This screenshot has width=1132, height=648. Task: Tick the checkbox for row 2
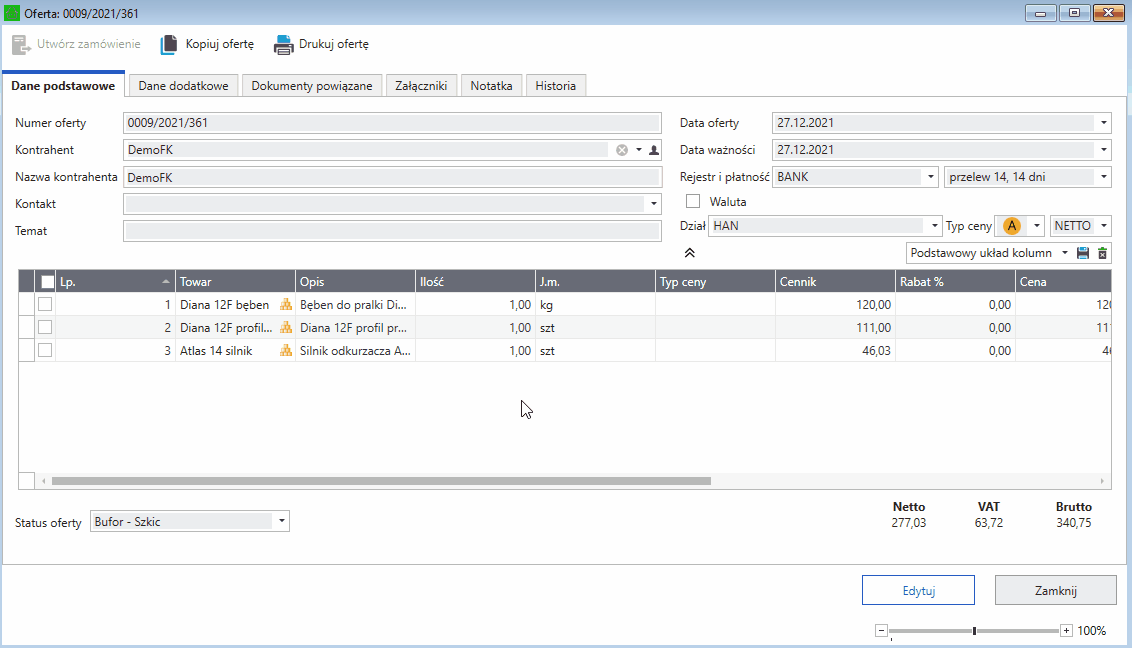45,327
